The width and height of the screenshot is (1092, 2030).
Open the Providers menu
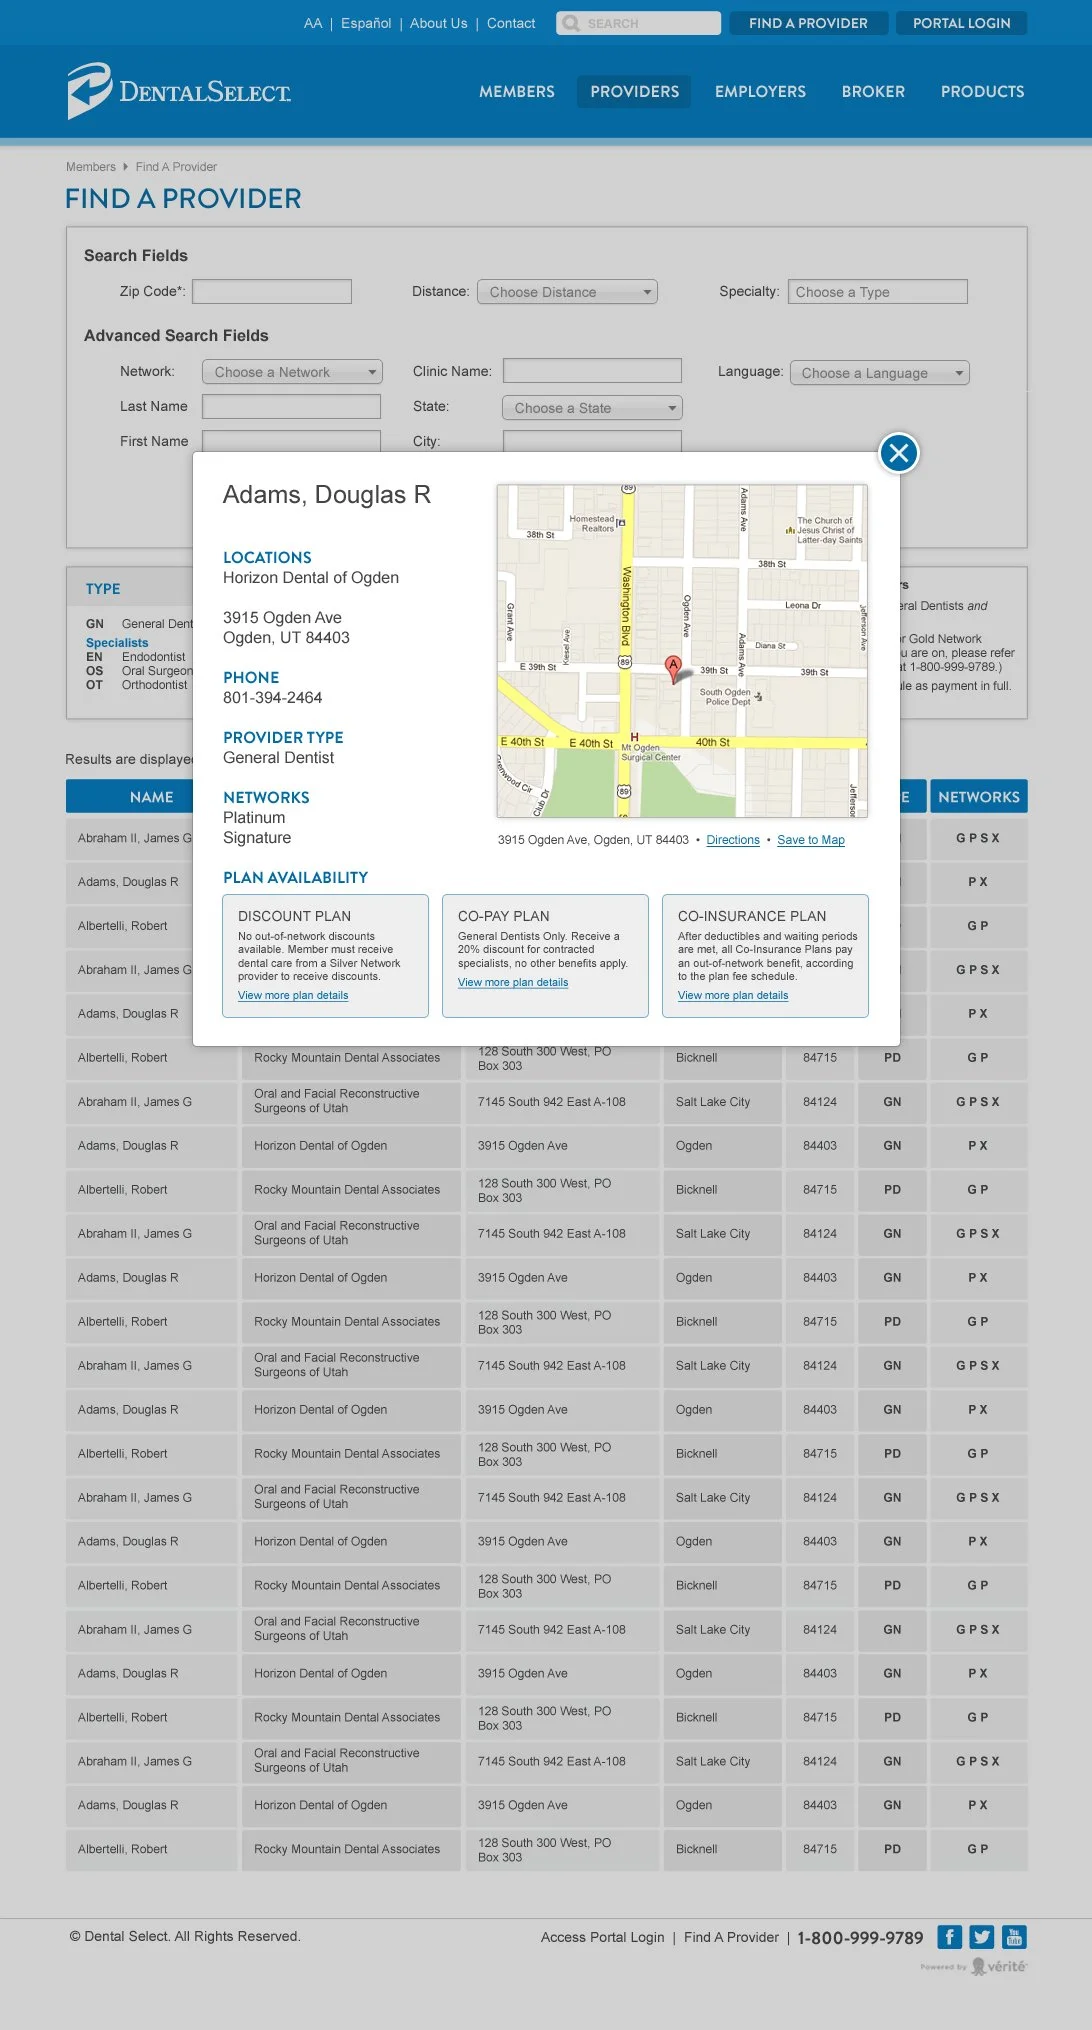634,91
